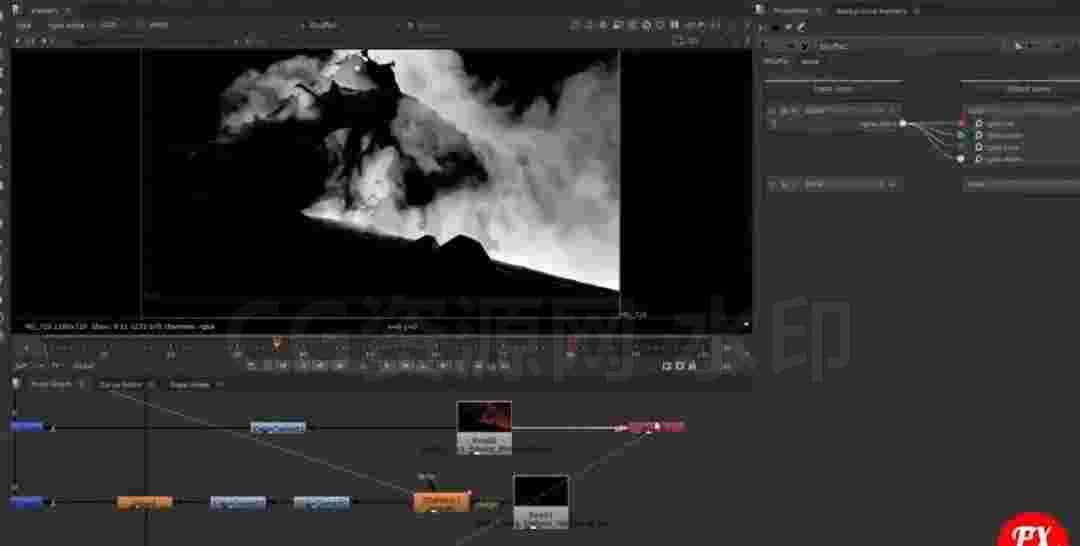Click the pencil icon in Properties toolbar

tap(801, 28)
